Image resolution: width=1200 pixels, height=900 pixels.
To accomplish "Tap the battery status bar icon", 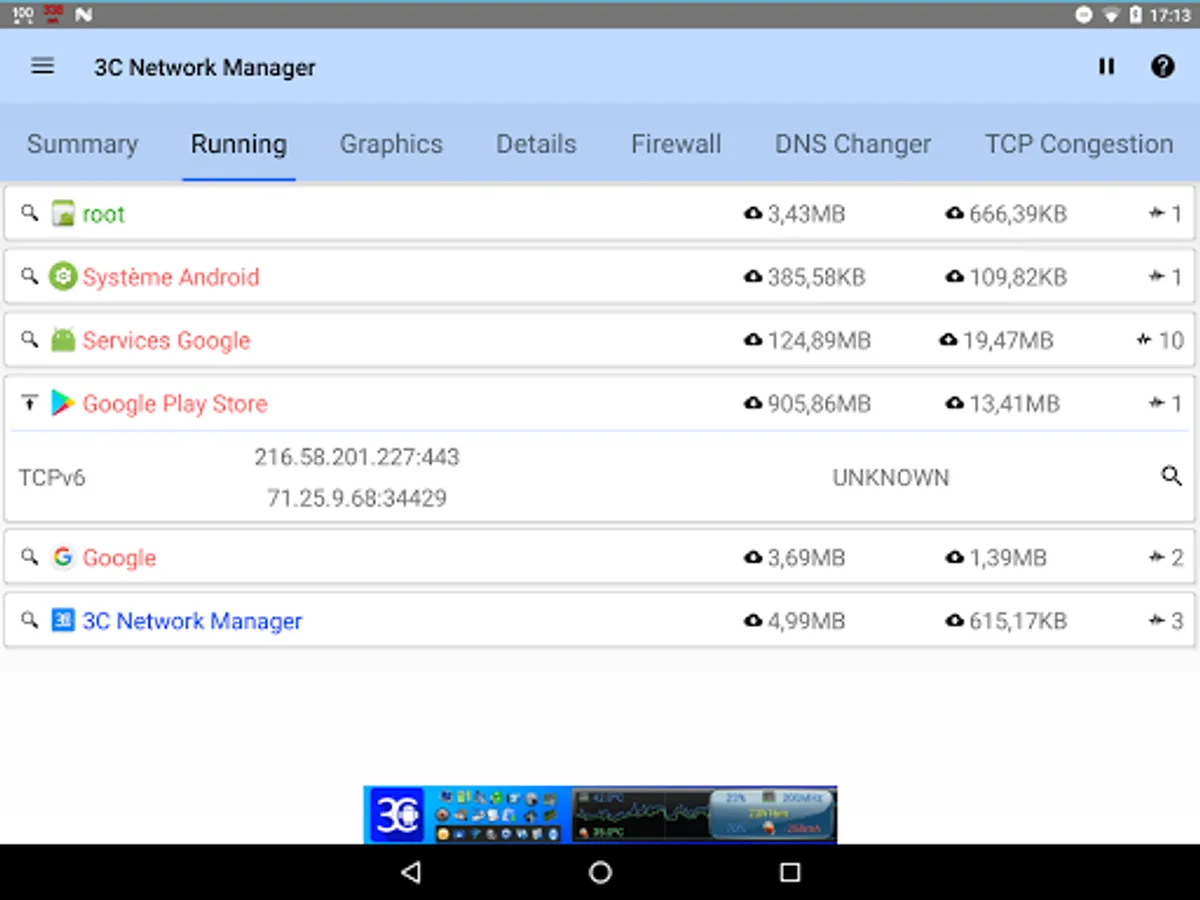I will [1136, 14].
